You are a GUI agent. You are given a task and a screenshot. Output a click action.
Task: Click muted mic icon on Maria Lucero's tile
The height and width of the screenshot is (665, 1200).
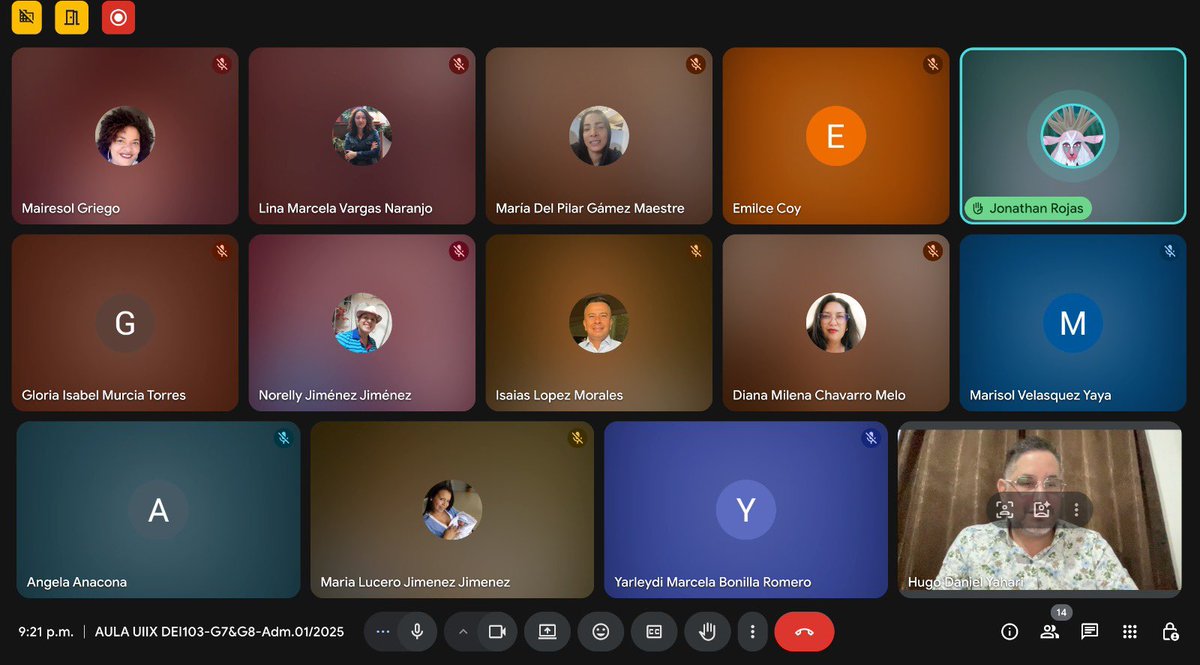click(x=577, y=438)
